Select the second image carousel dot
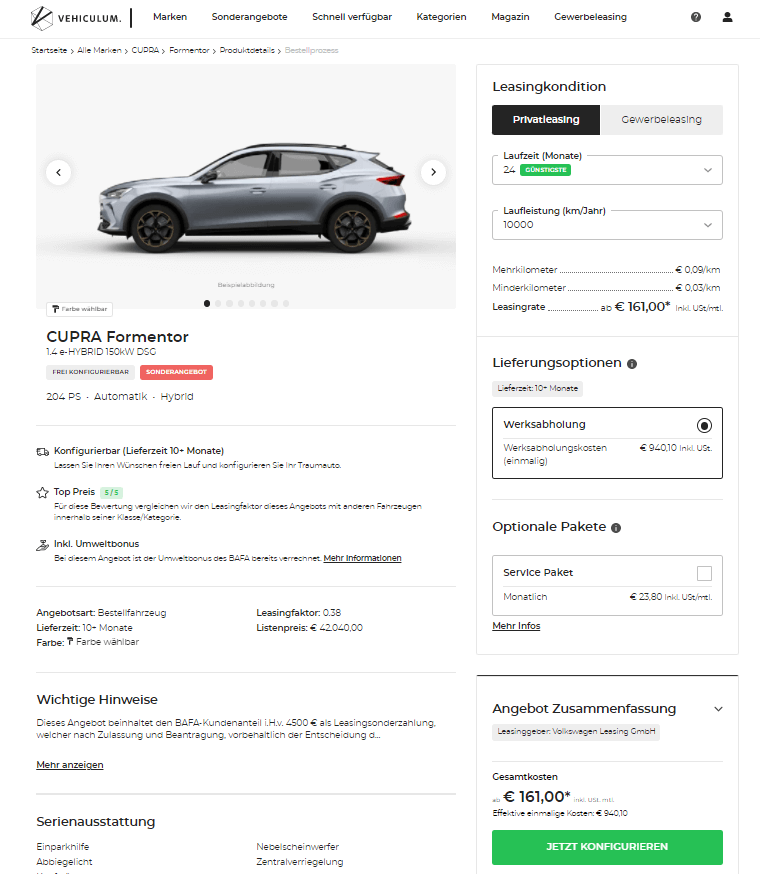Screen dimensions: 760x874 tap(218, 304)
